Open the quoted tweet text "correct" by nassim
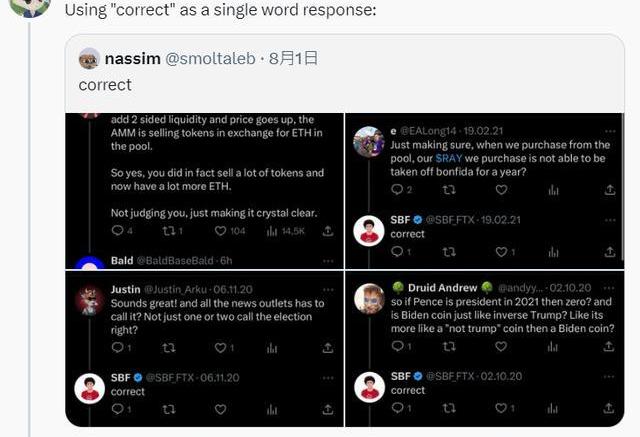The width and height of the screenshot is (640, 437). point(105,86)
